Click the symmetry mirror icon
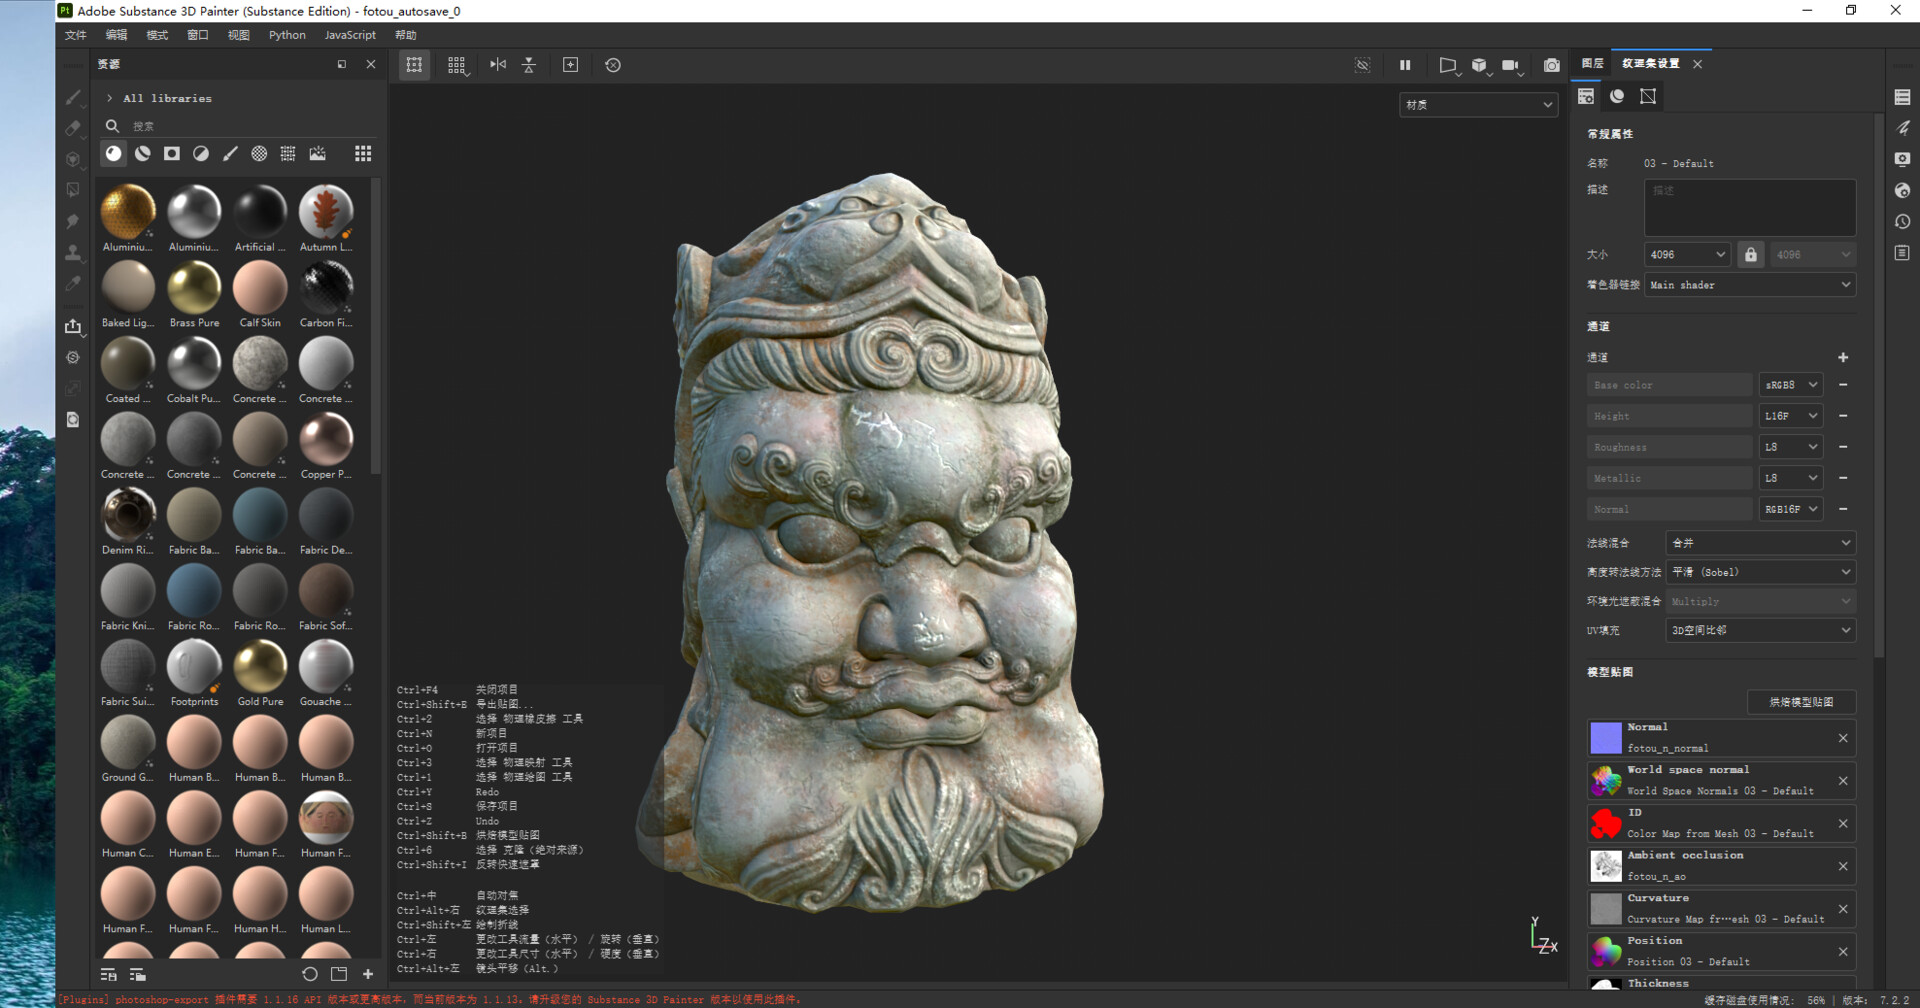Screen dimensions: 1920x1008 (x=498, y=65)
